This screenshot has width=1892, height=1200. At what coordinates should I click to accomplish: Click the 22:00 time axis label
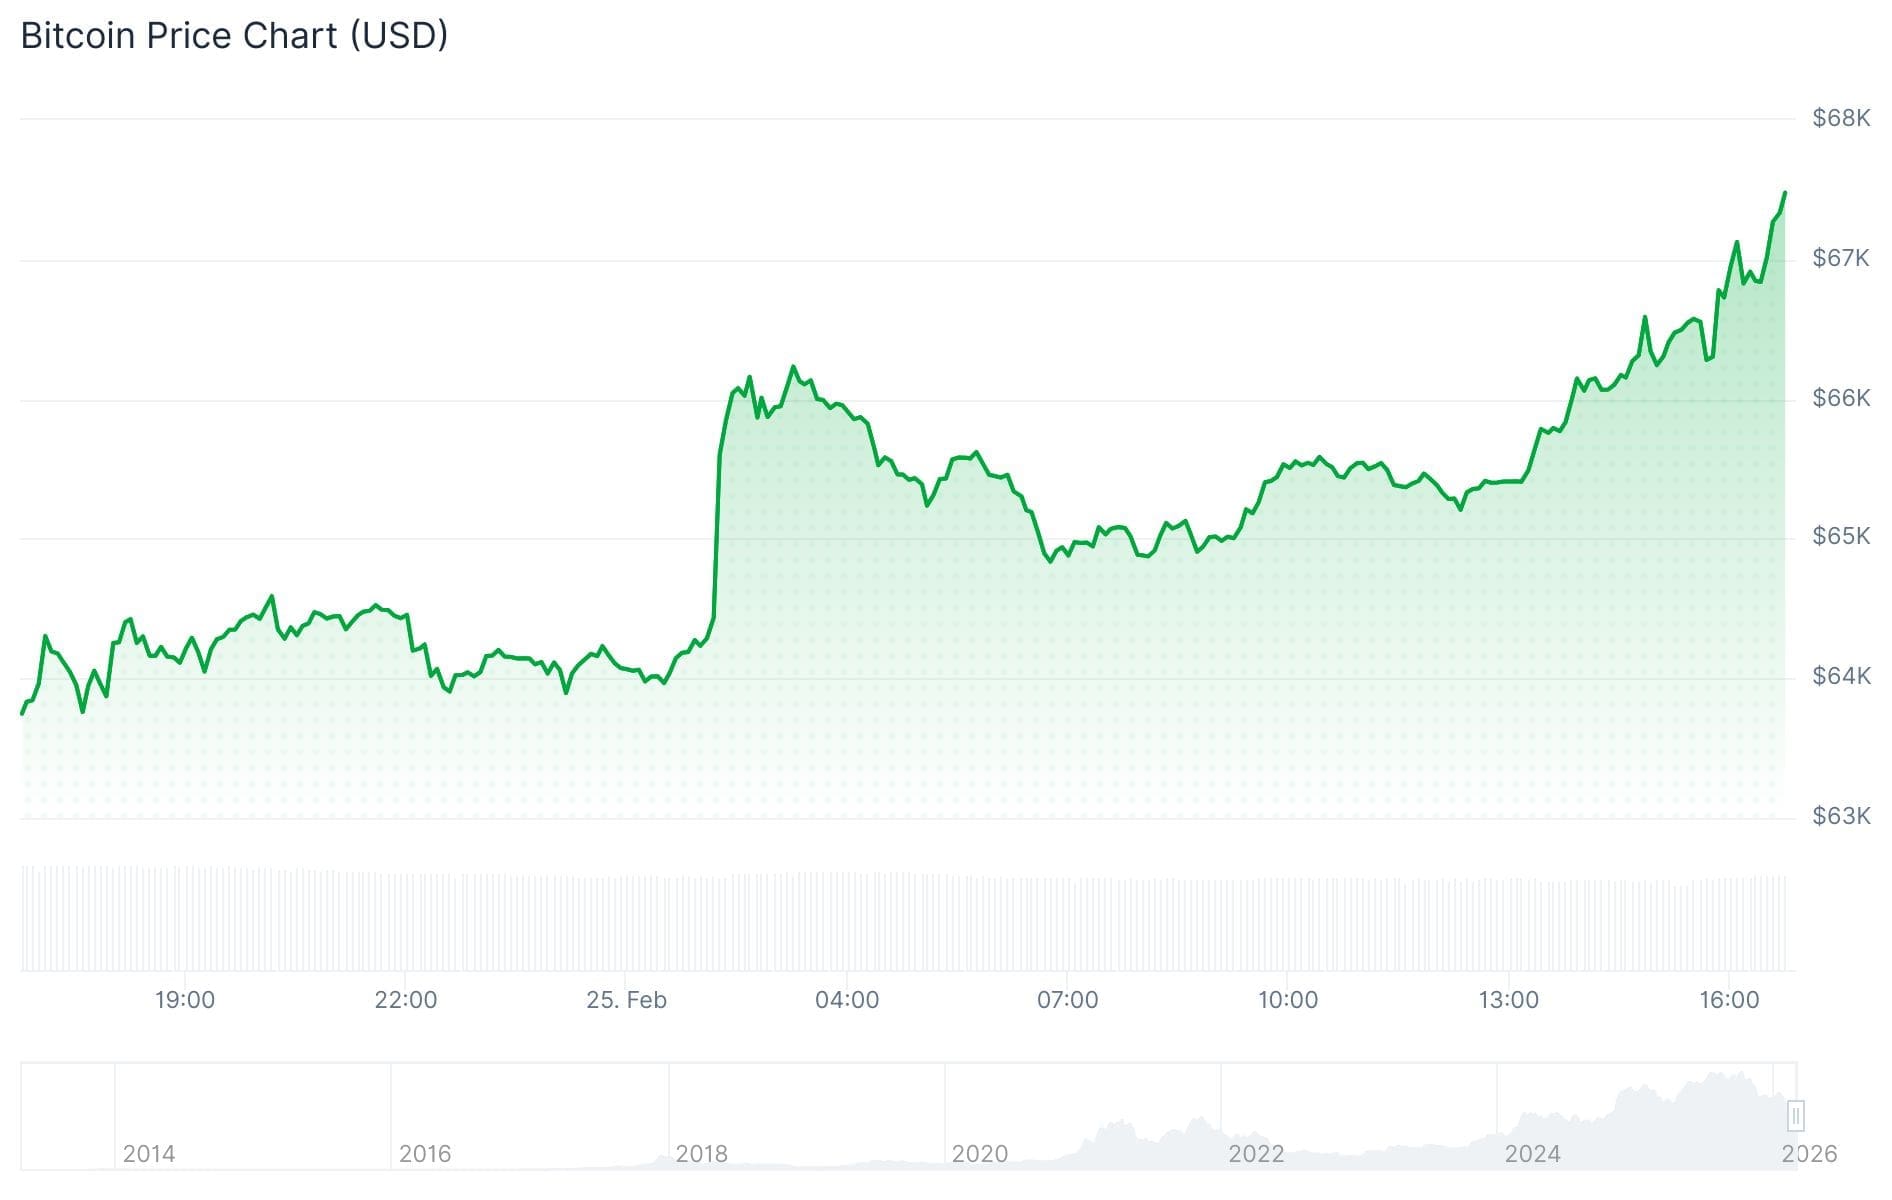406,1000
